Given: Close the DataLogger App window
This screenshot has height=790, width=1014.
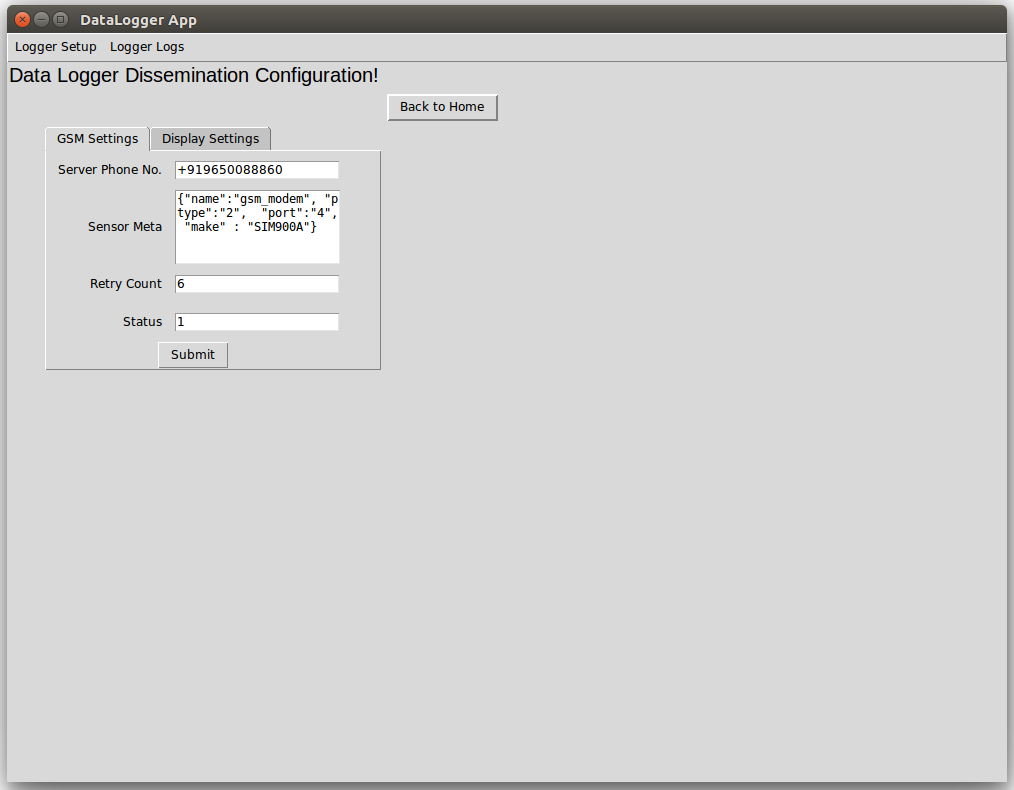Looking at the screenshot, I should [22, 19].
